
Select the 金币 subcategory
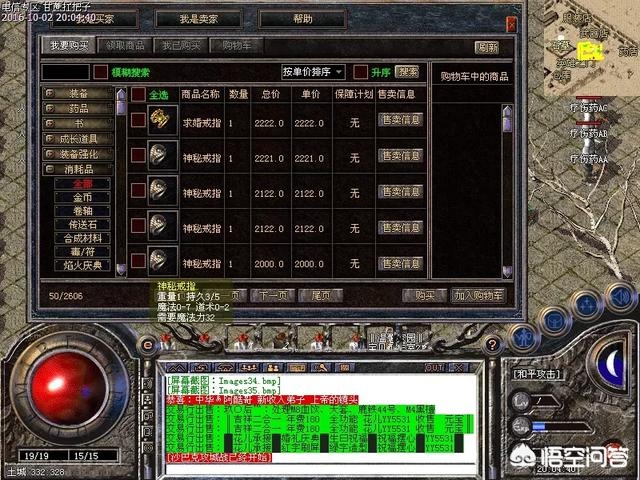(x=82, y=198)
